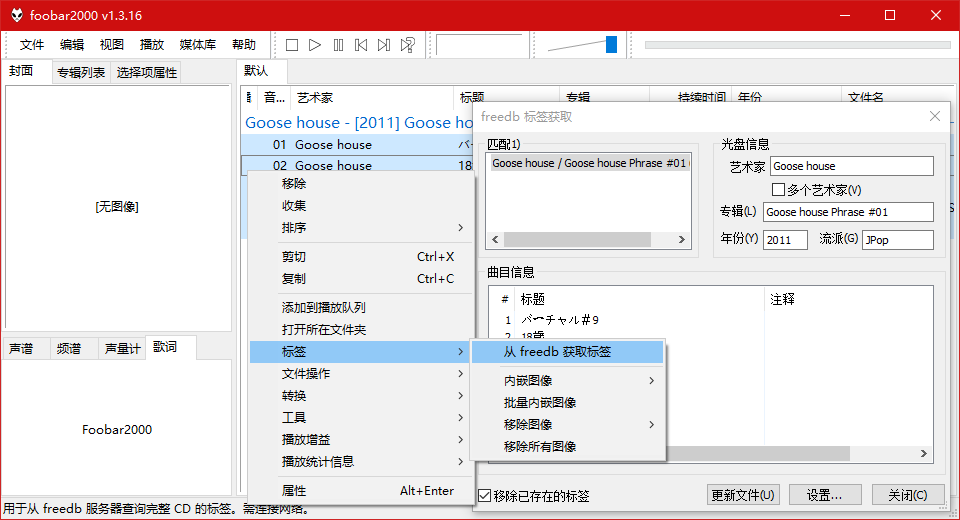Click the Stop playback button
This screenshot has width=960, height=520.
[292, 45]
